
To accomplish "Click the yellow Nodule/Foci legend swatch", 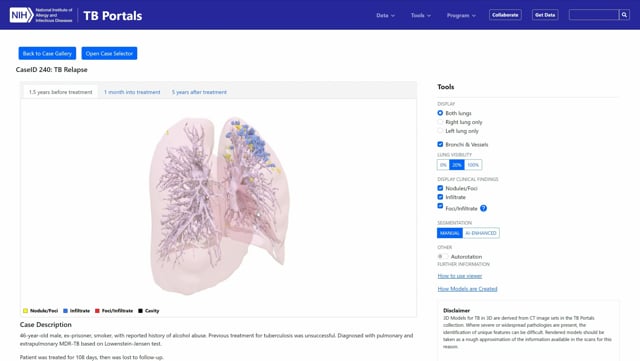I will click(25, 311).
